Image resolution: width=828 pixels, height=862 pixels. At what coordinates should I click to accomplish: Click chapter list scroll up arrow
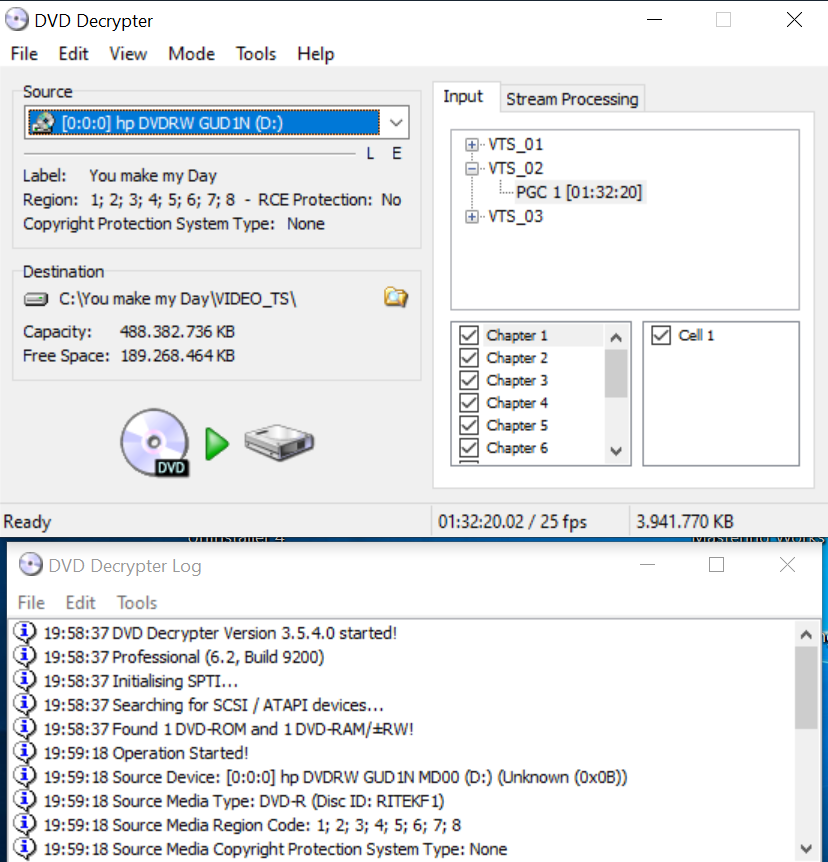point(616,337)
